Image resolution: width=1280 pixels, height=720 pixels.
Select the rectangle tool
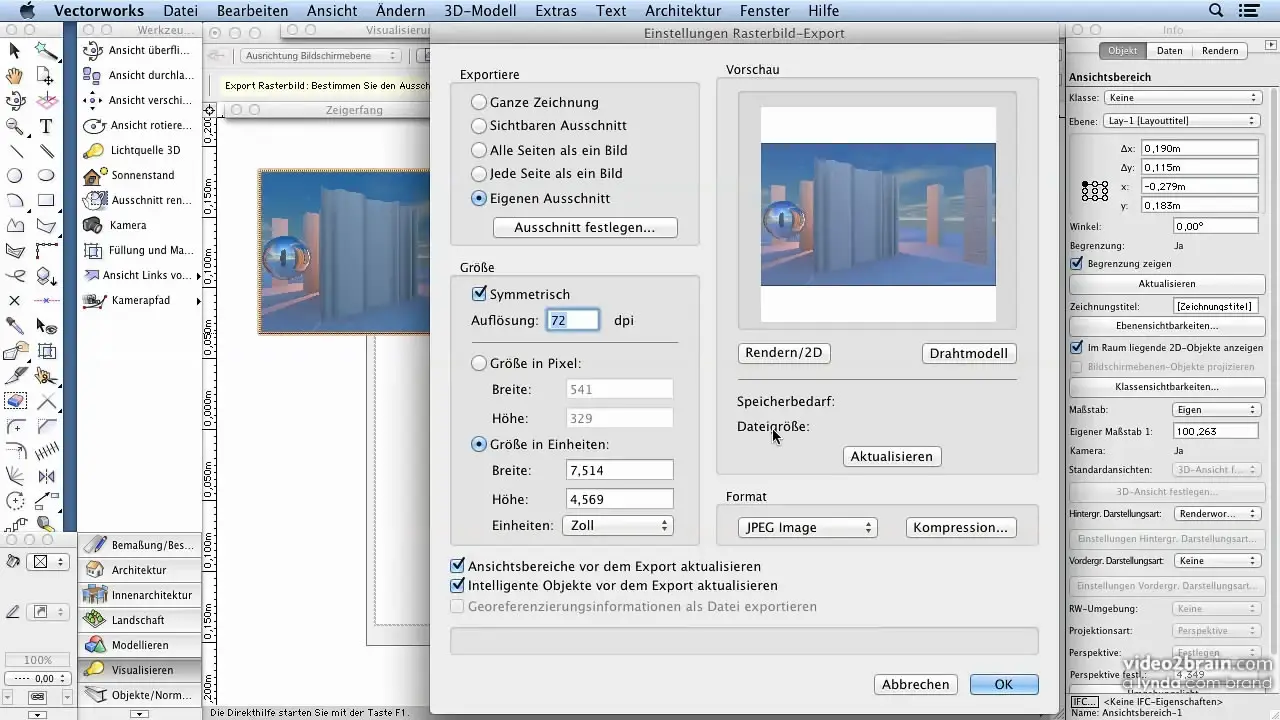46,201
